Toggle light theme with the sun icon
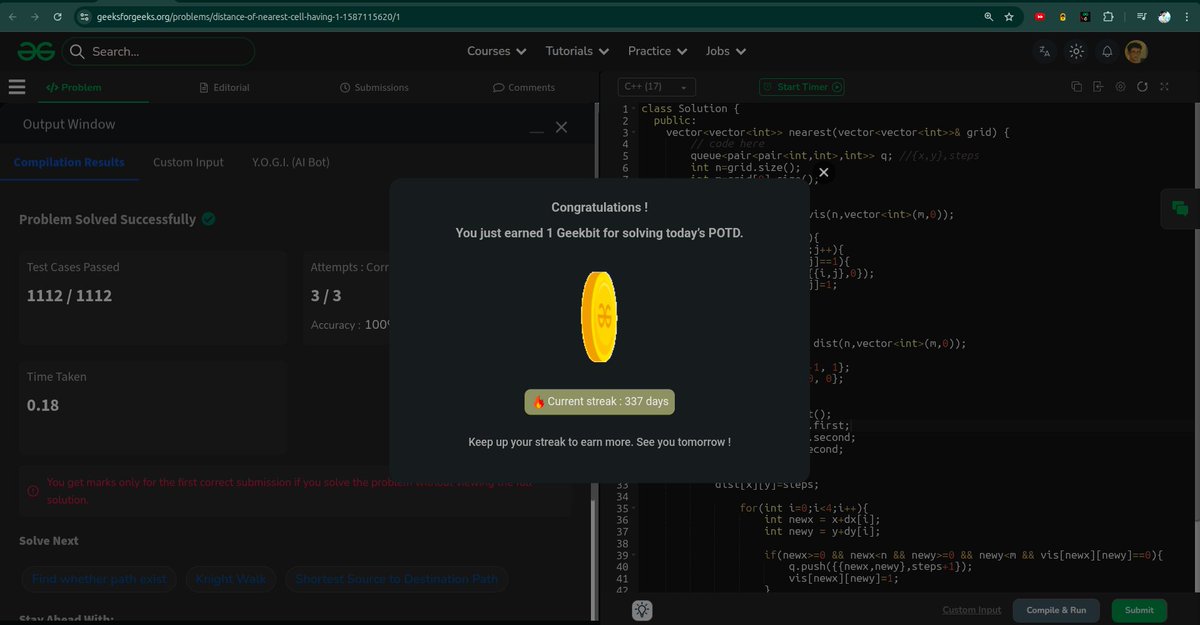Image resolution: width=1200 pixels, height=625 pixels. [1076, 51]
